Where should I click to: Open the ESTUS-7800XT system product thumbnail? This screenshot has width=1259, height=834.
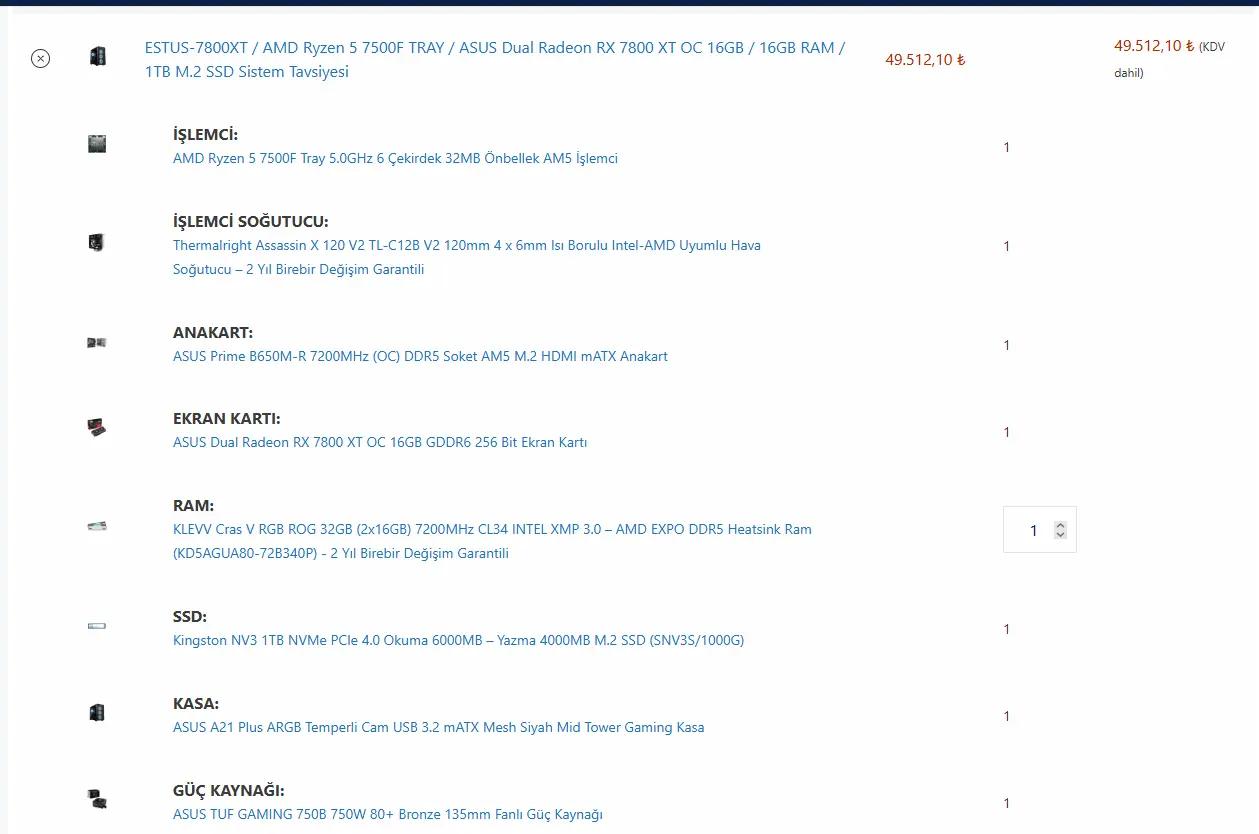[97, 56]
